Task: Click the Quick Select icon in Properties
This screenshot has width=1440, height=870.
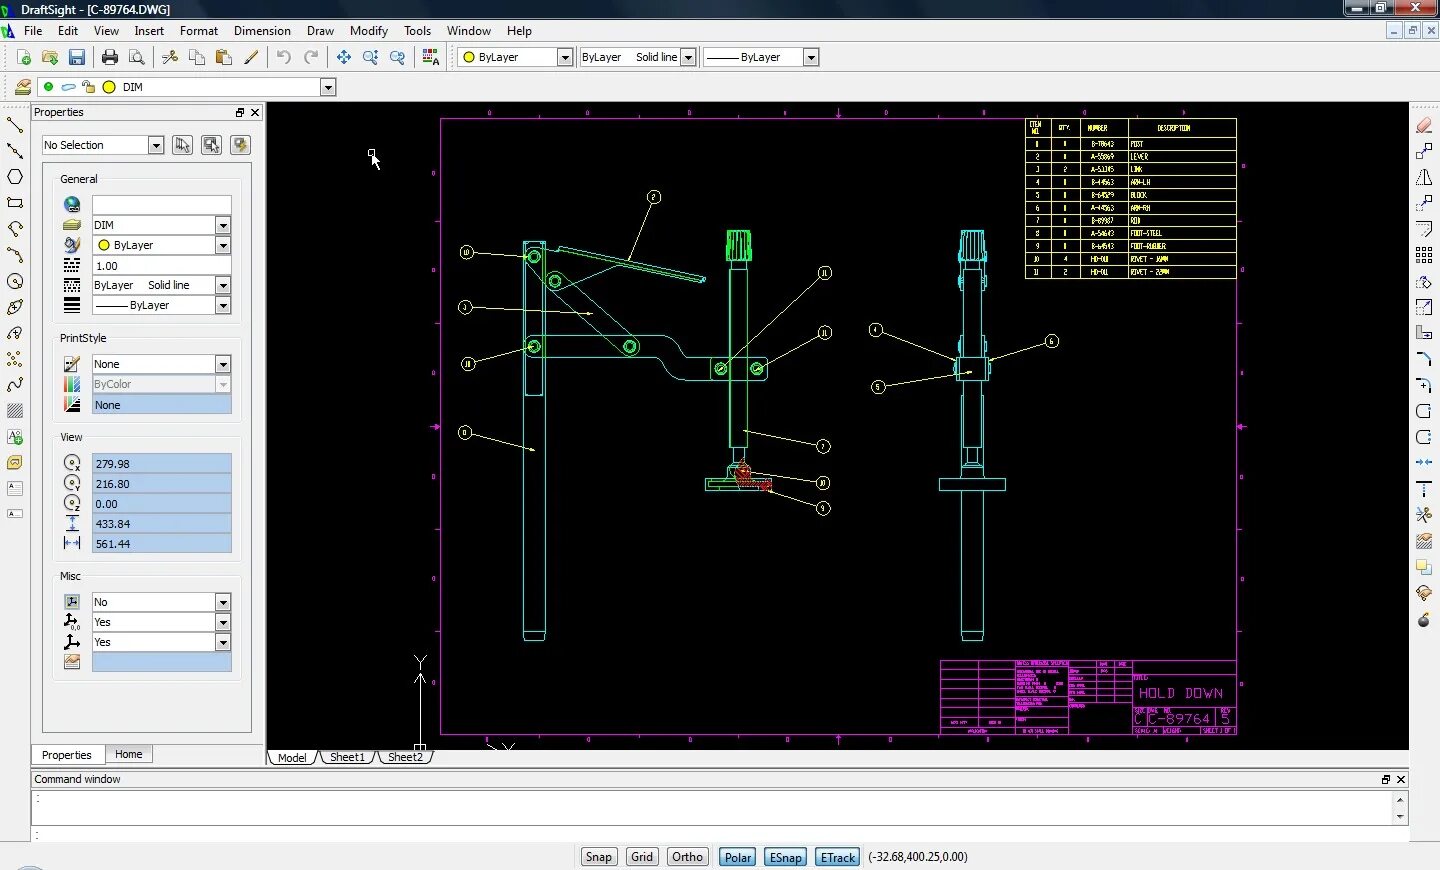Action: tap(240, 145)
